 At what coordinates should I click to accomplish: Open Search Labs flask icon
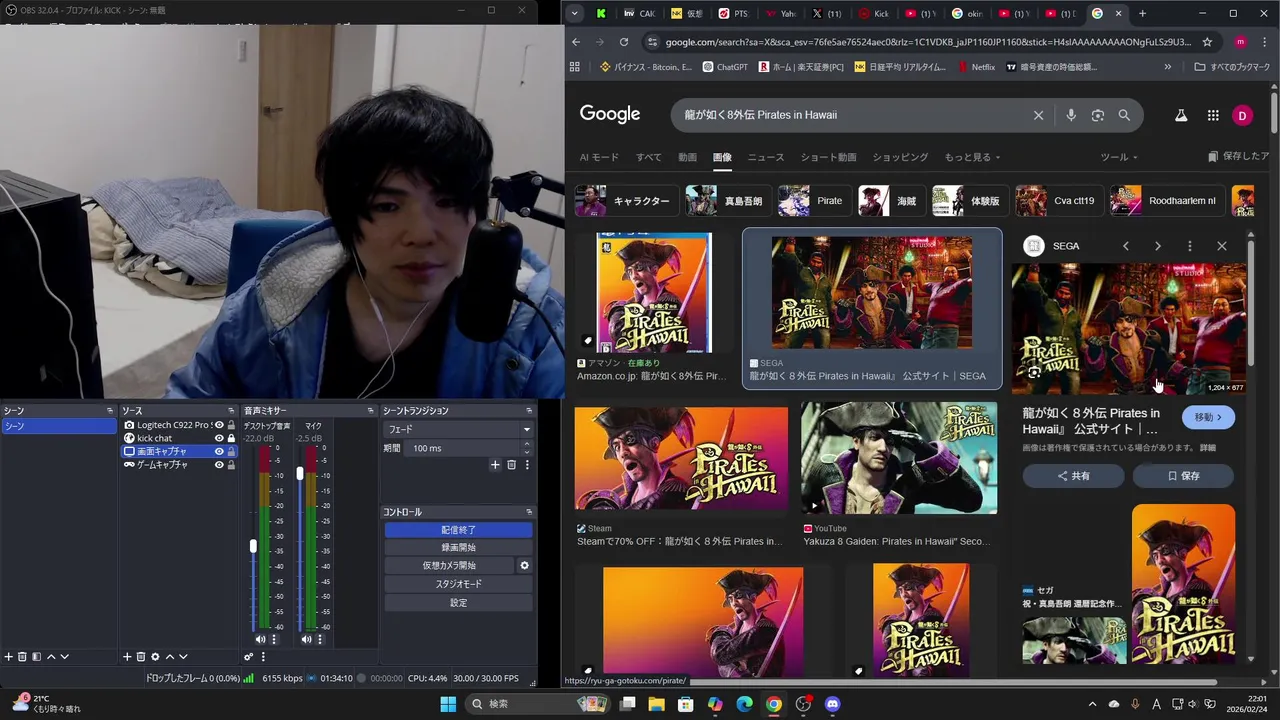click(x=1181, y=115)
